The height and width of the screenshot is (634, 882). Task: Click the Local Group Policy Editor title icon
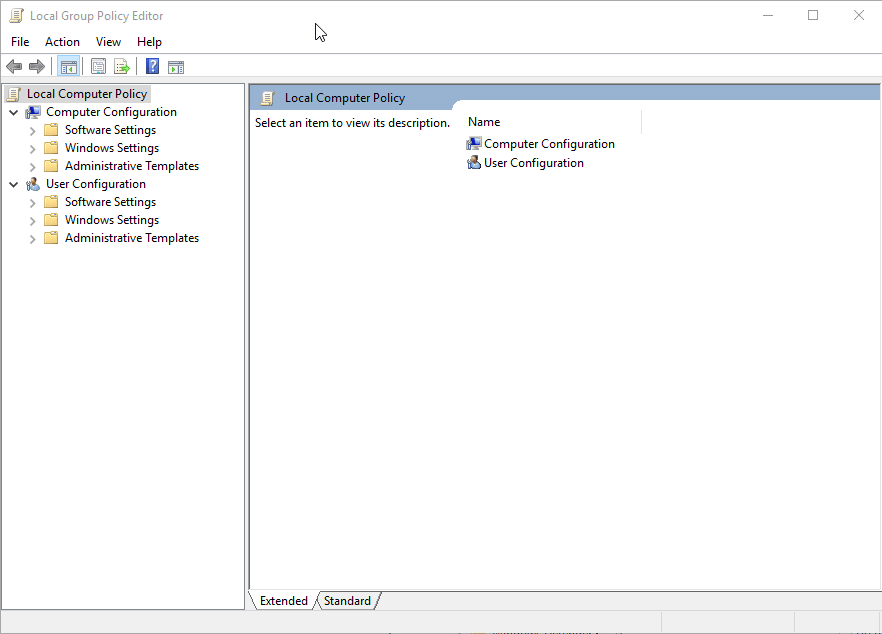click(x=16, y=16)
